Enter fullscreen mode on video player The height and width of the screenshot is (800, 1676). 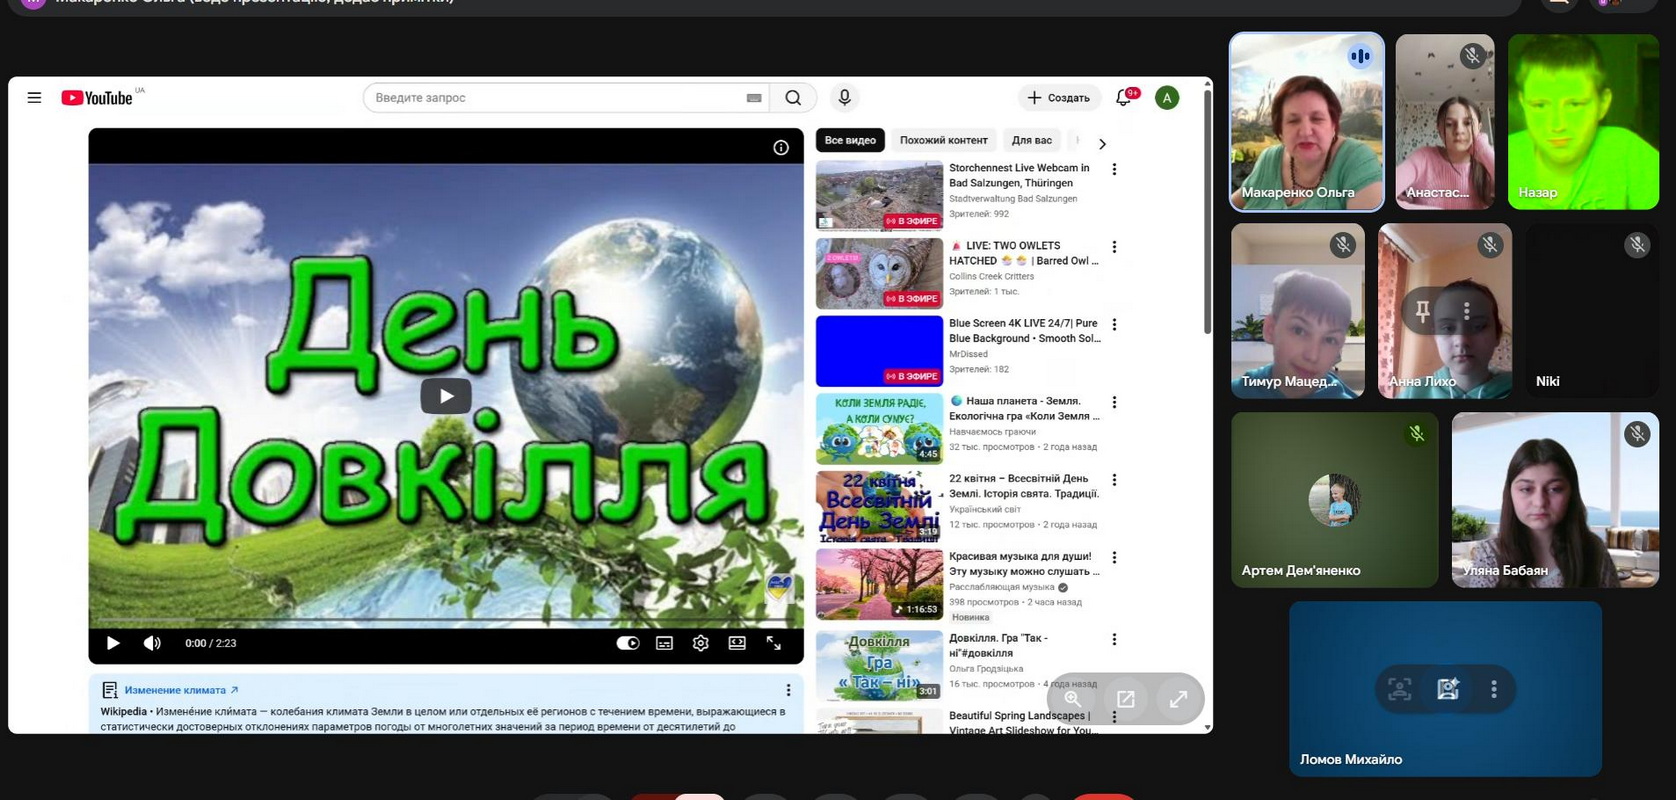[x=773, y=643]
